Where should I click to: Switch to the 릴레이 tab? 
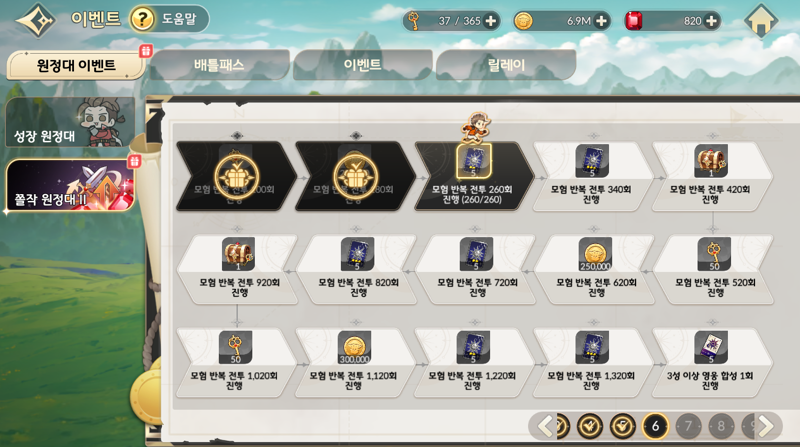tap(506, 65)
